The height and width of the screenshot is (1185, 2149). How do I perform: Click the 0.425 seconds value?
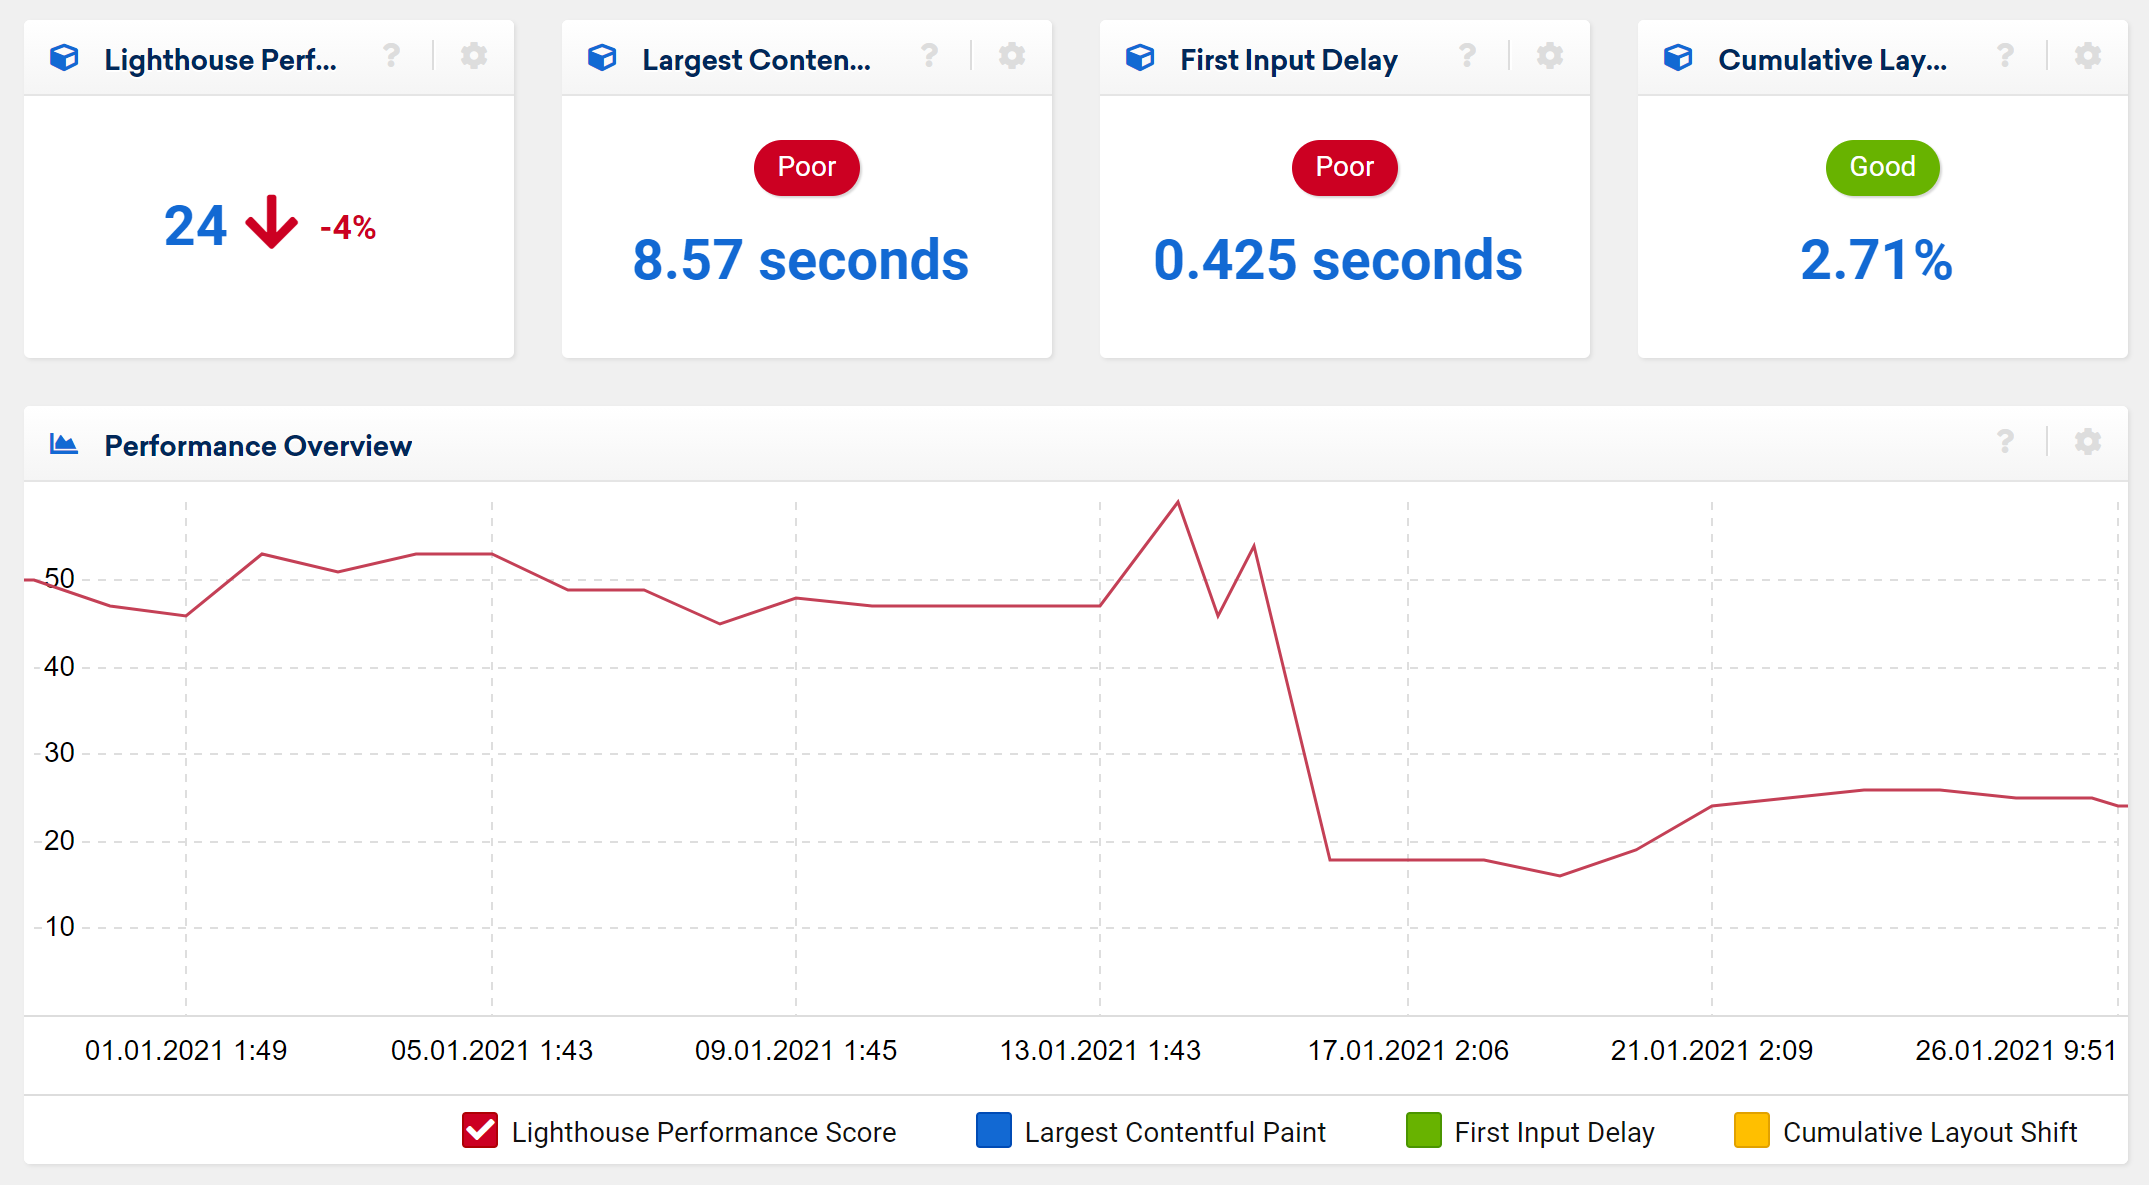point(1338,261)
